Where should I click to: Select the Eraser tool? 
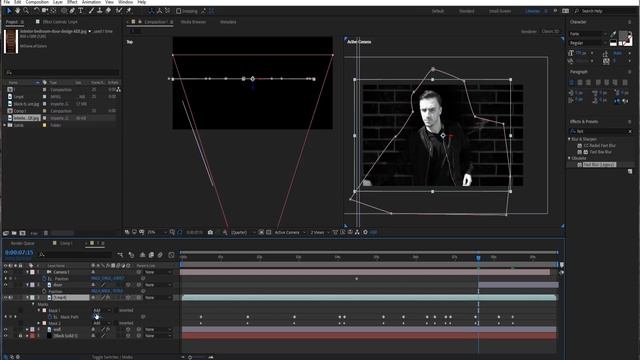(x=108, y=11)
